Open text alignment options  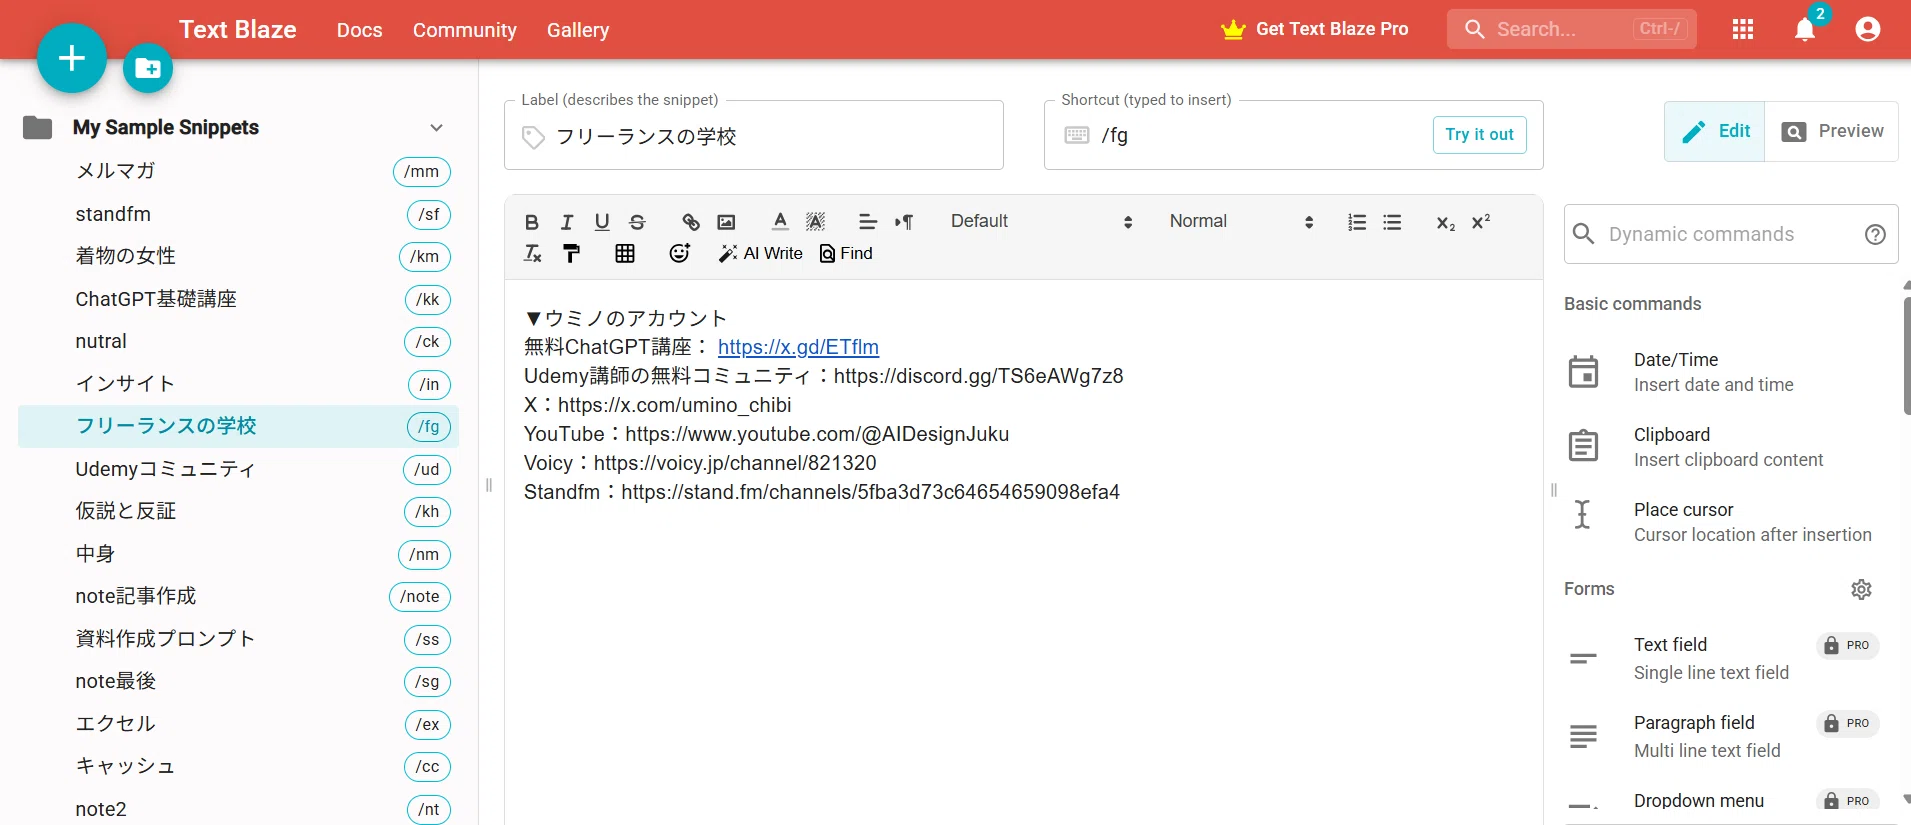coord(868,222)
